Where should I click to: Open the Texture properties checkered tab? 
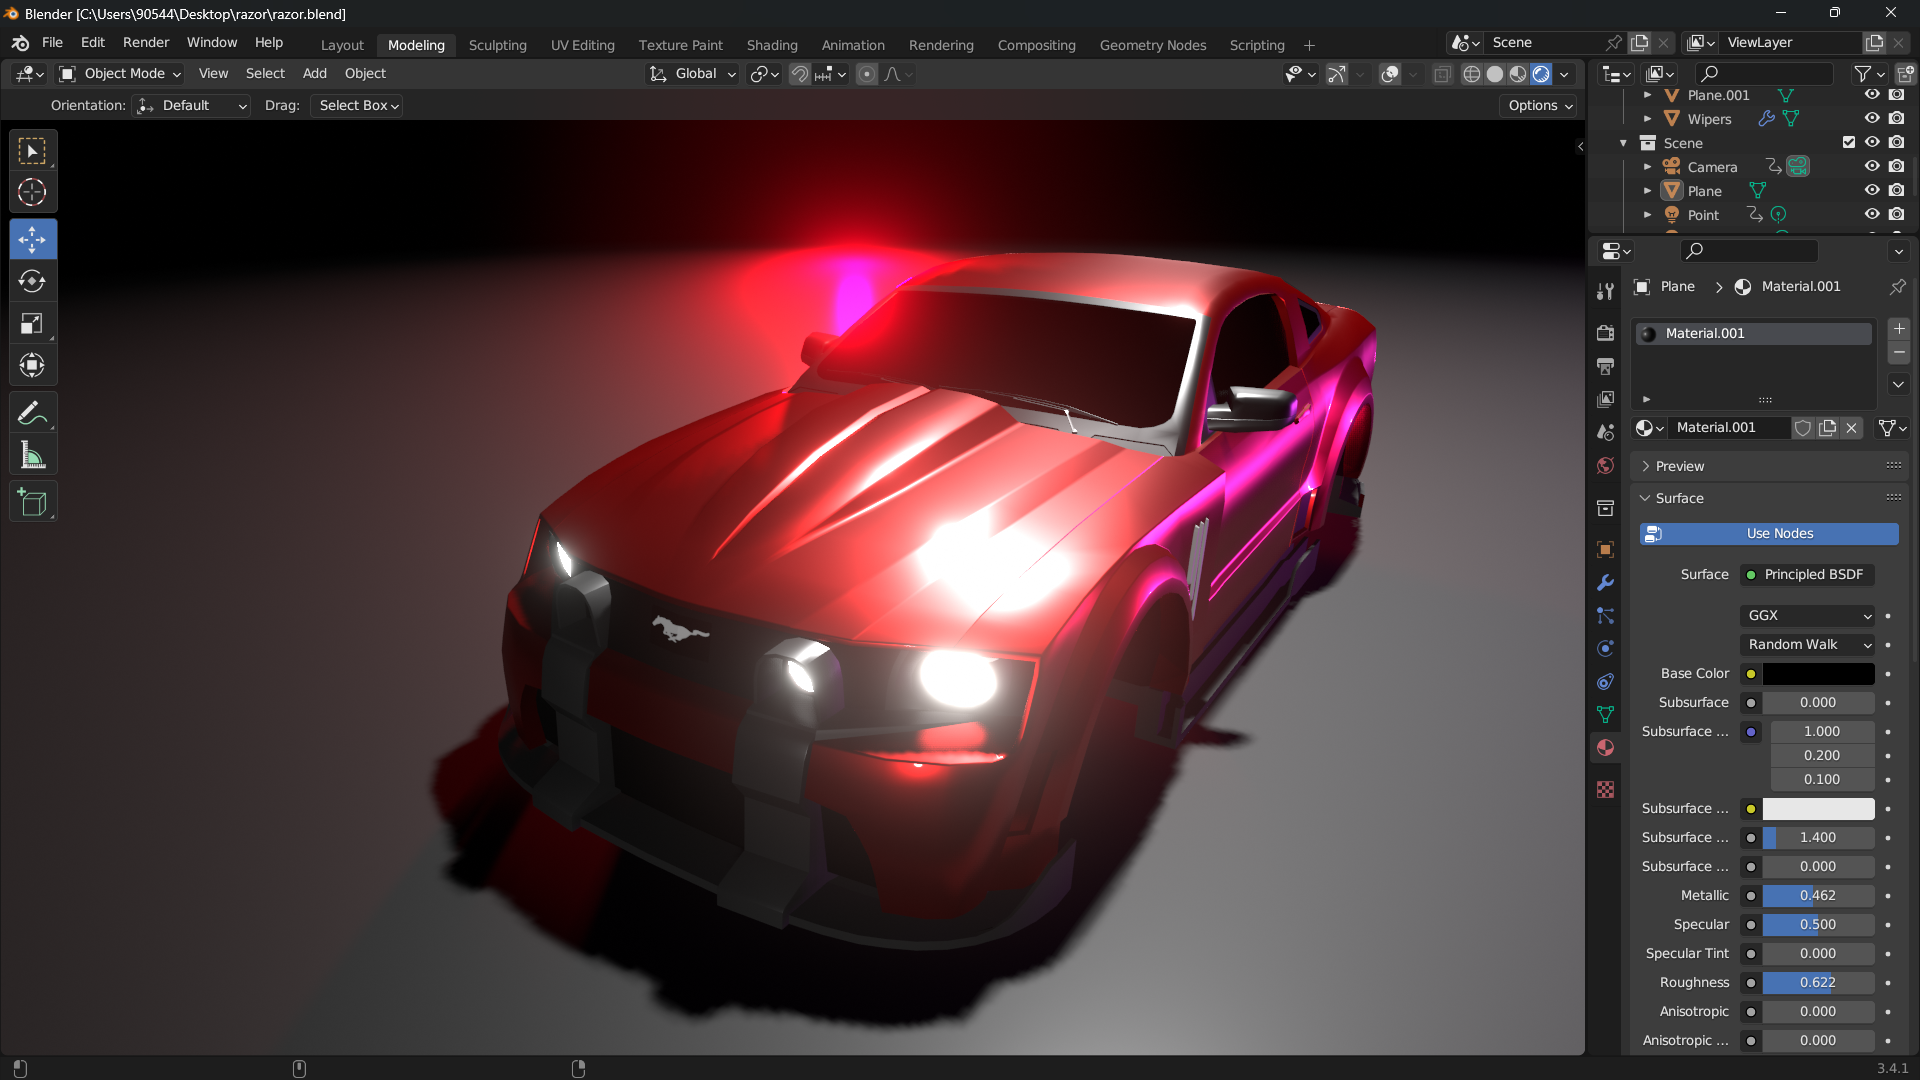pyautogui.click(x=1605, y=790)
